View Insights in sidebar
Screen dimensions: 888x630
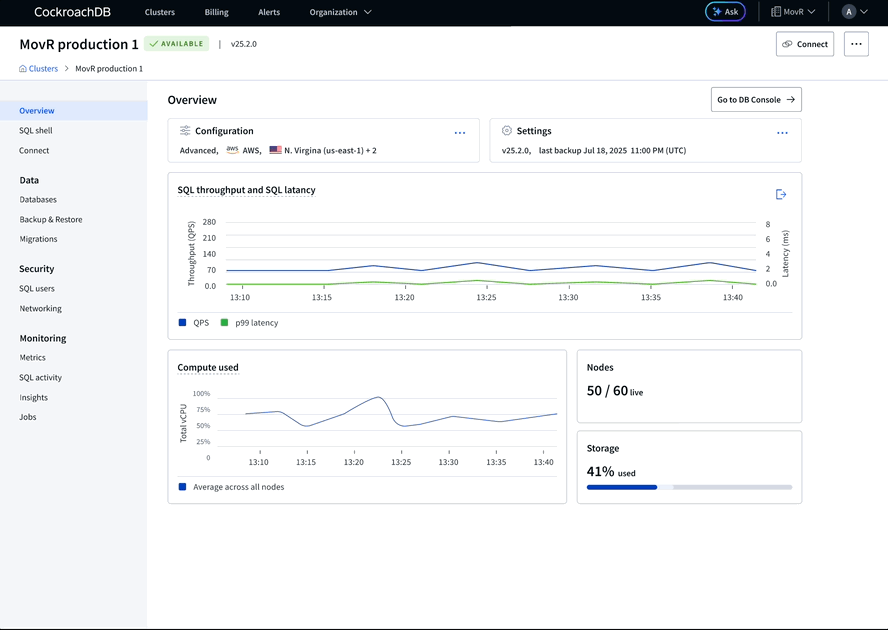coord(33,397)
